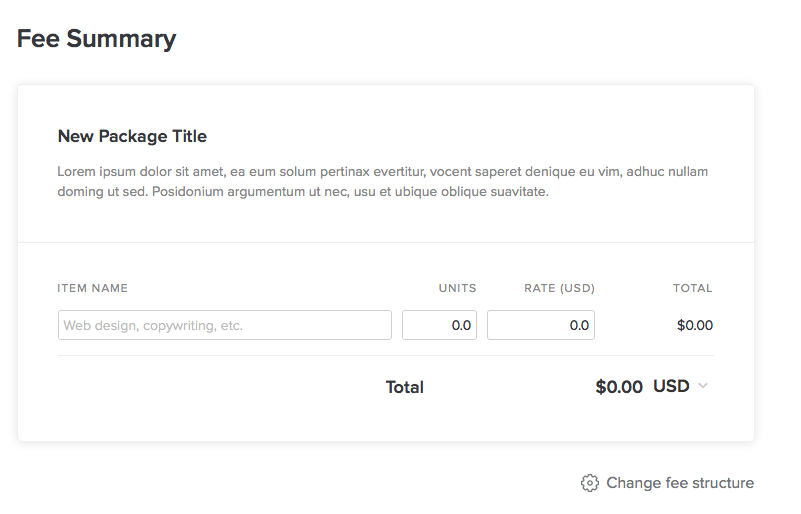This screenshot has height=514, width=801.
Task: Click the divider line below the package description
Action: point(385,242)
